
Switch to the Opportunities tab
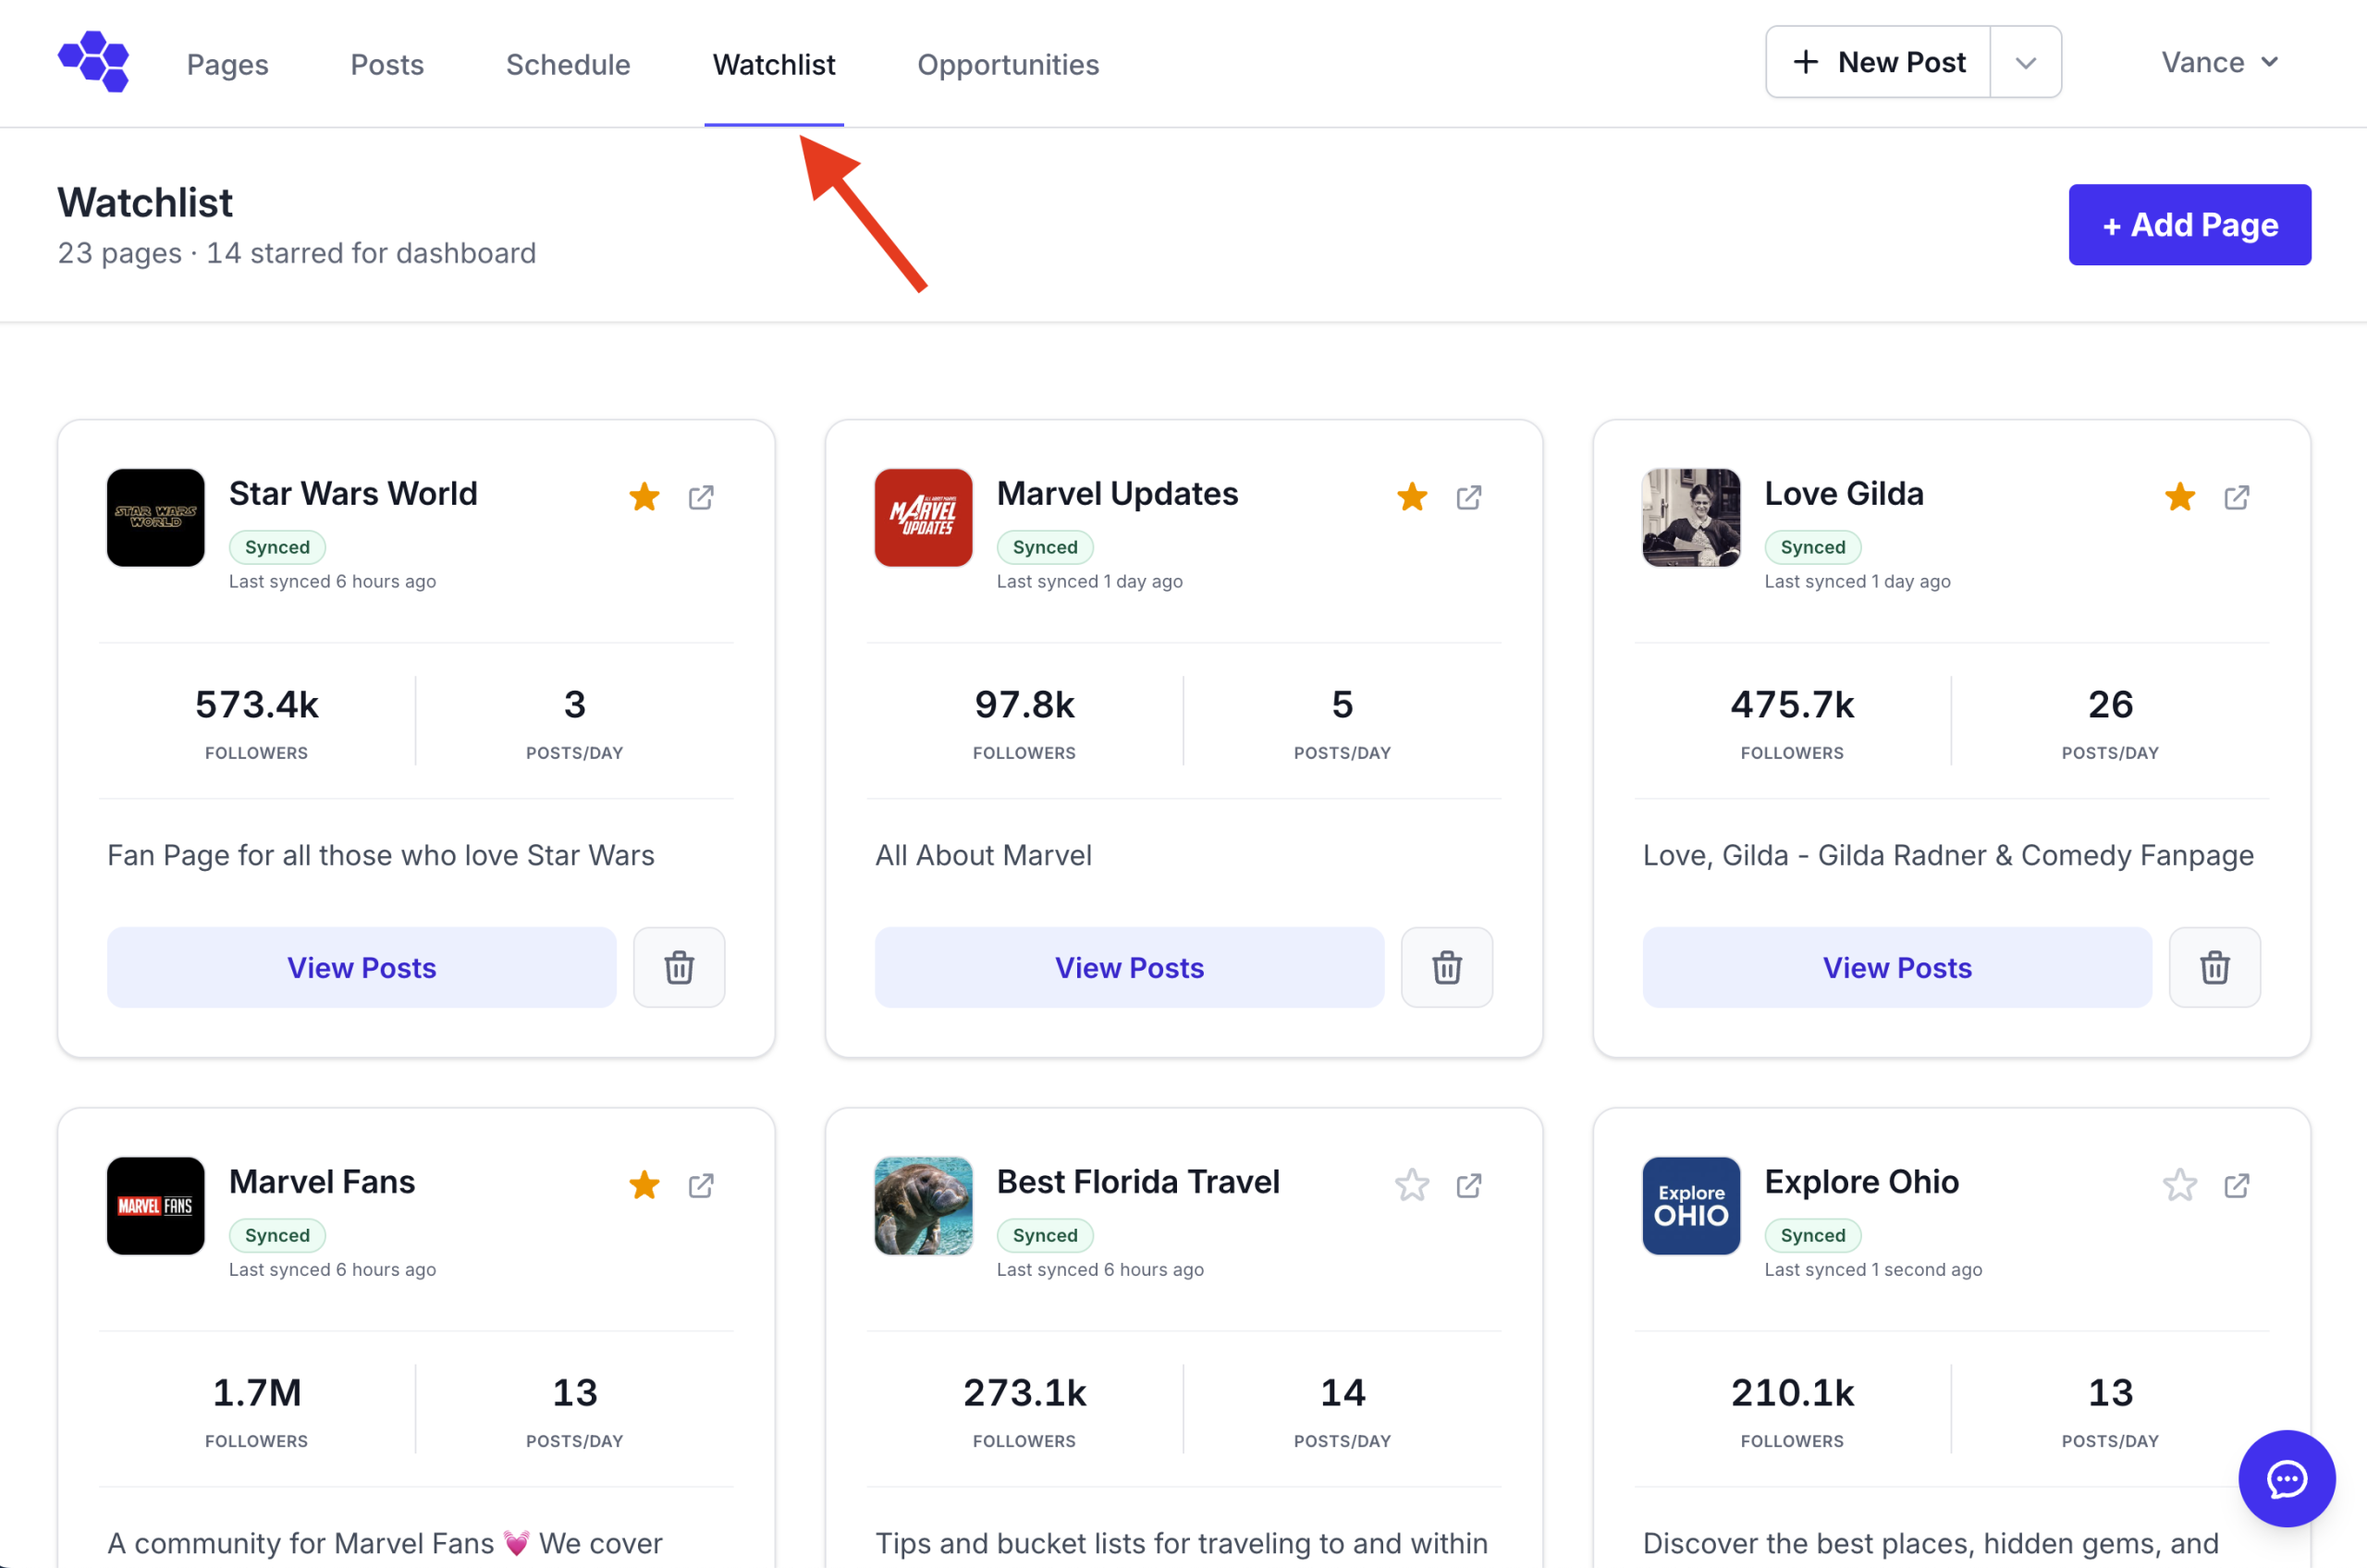click(1008, 64)
